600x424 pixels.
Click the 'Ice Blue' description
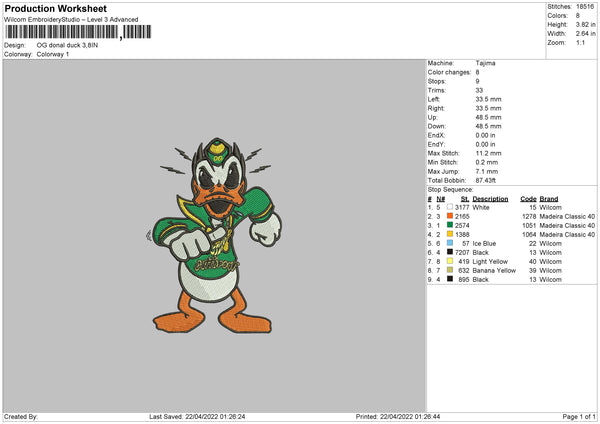pos(484,243)
